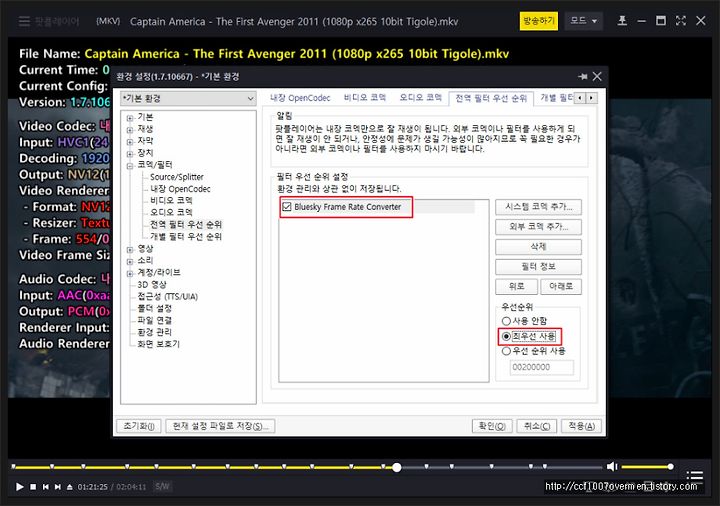Toggle the player always-on-top pin icon
720x506 pixels.
(x=622, y=21)
